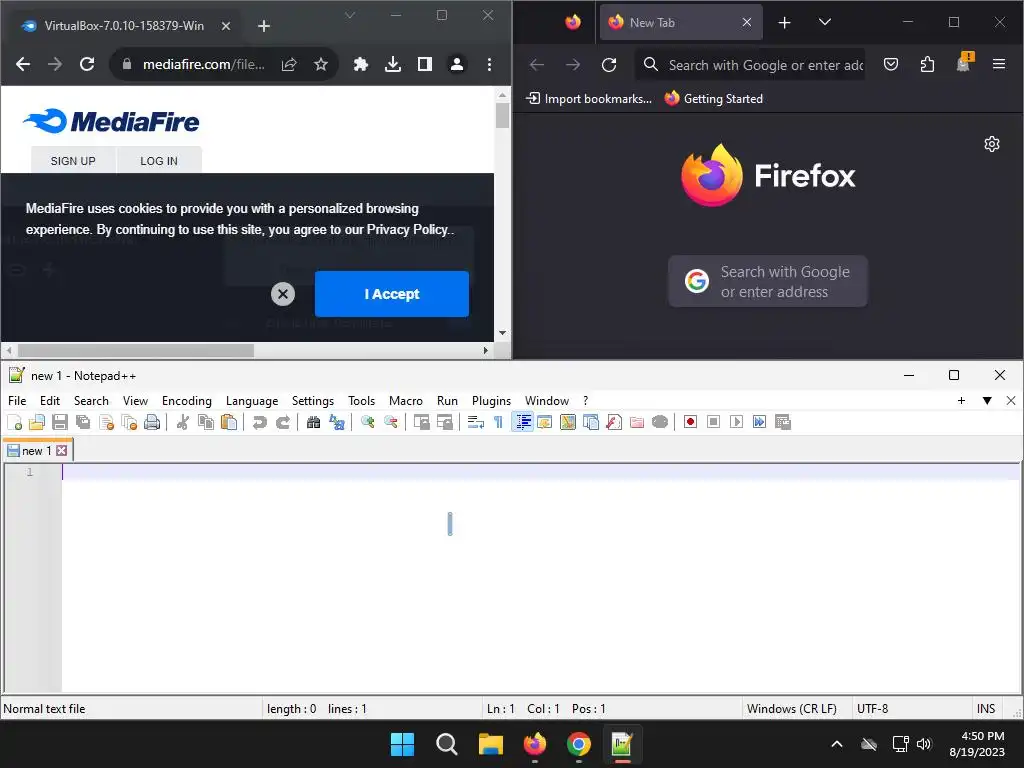Screen dimensions: 1024x768
Task: Toggle Show All Characters pilcrow icon
Action: pos(498,422)
